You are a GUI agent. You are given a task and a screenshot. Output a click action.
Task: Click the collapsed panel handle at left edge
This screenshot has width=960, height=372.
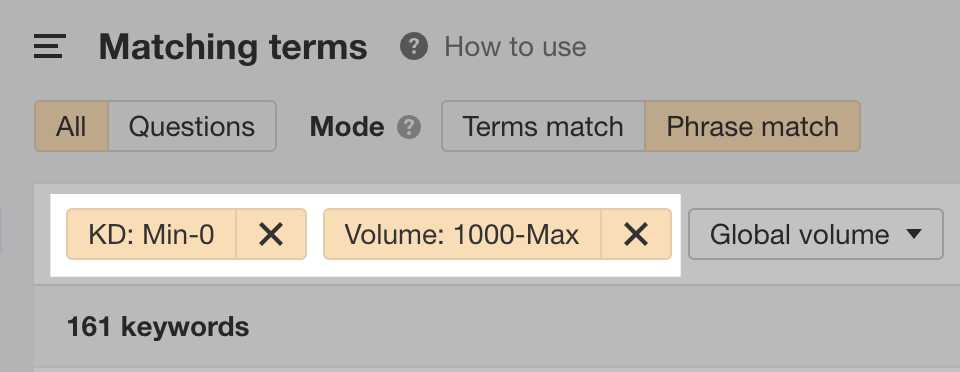pyautogui.click(x=1, y=229)
